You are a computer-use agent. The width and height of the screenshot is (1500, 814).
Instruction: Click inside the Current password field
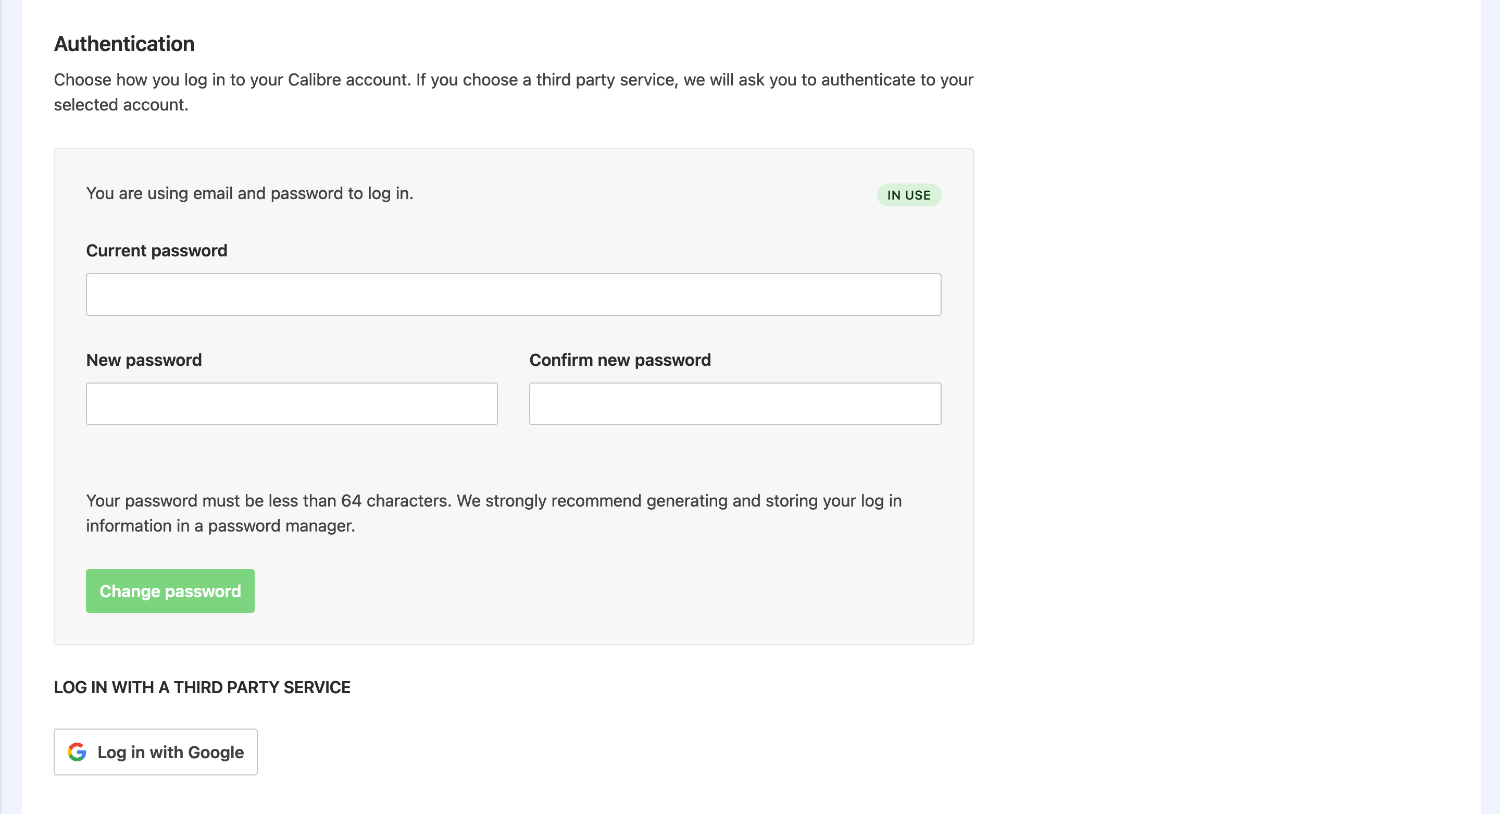coord(513,294)
